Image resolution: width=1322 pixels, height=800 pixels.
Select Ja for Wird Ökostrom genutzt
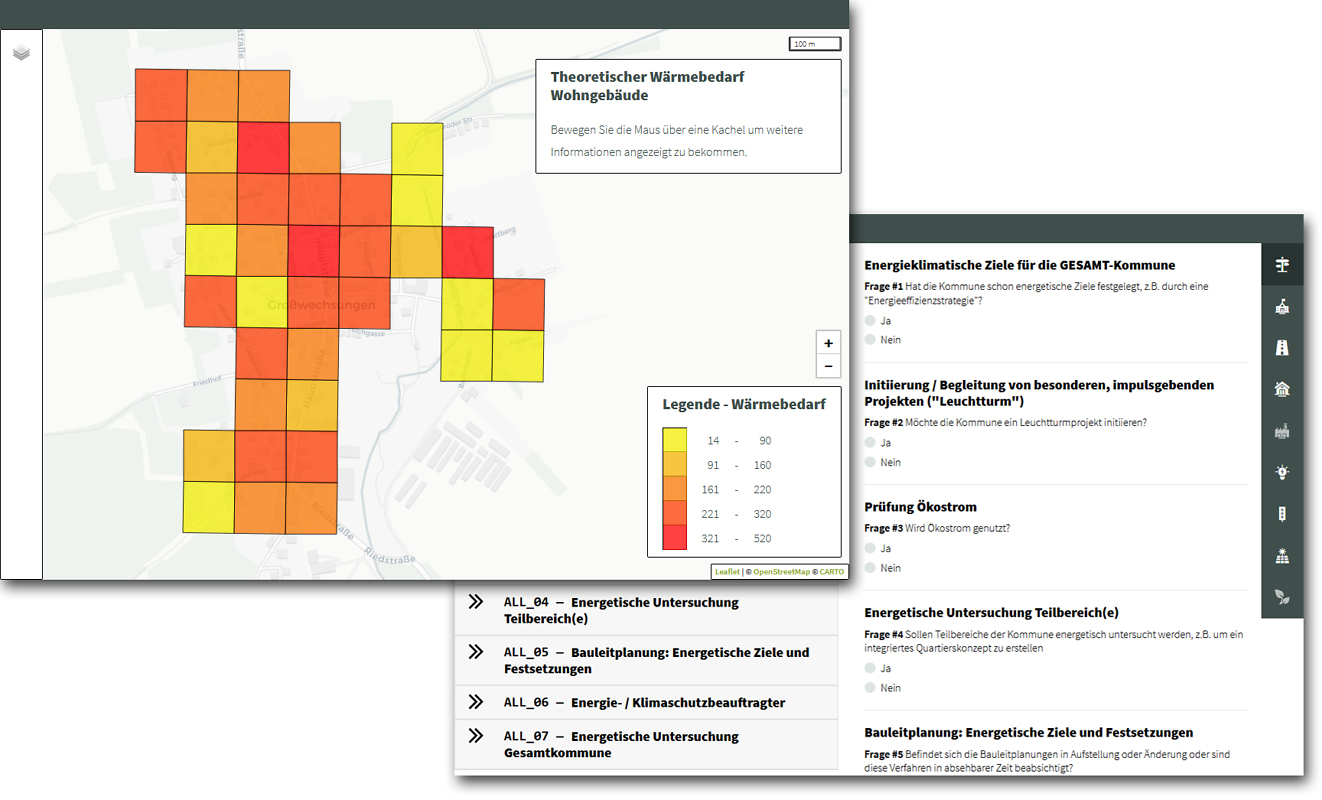tap(869, 547)
